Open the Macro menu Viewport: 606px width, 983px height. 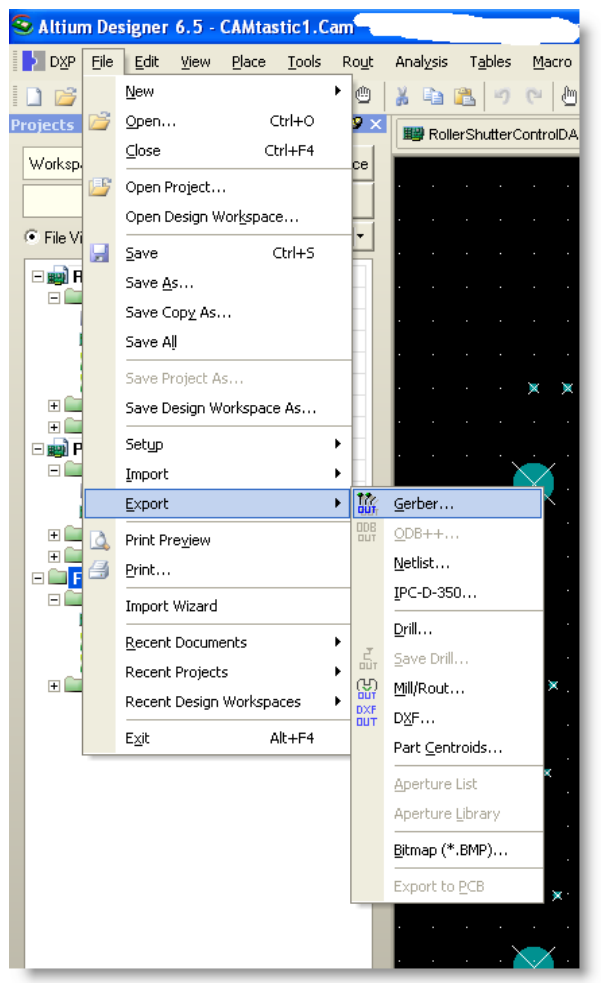click(x=552, y=61)
